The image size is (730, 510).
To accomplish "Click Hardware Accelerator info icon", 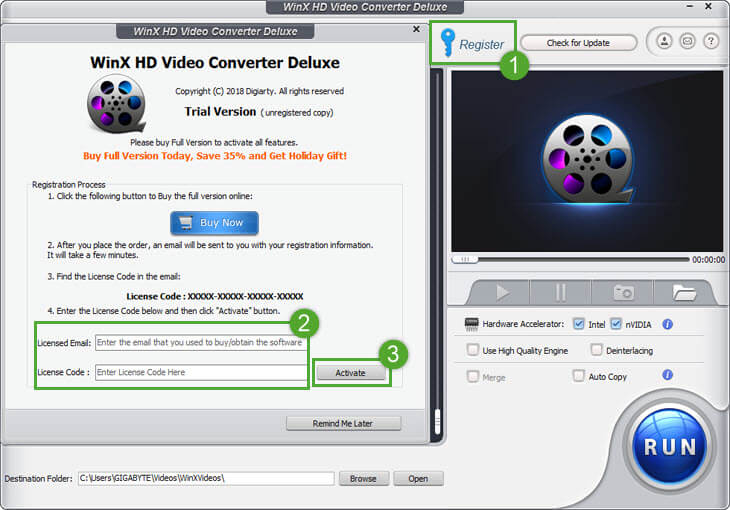I will tap(667, 324).
